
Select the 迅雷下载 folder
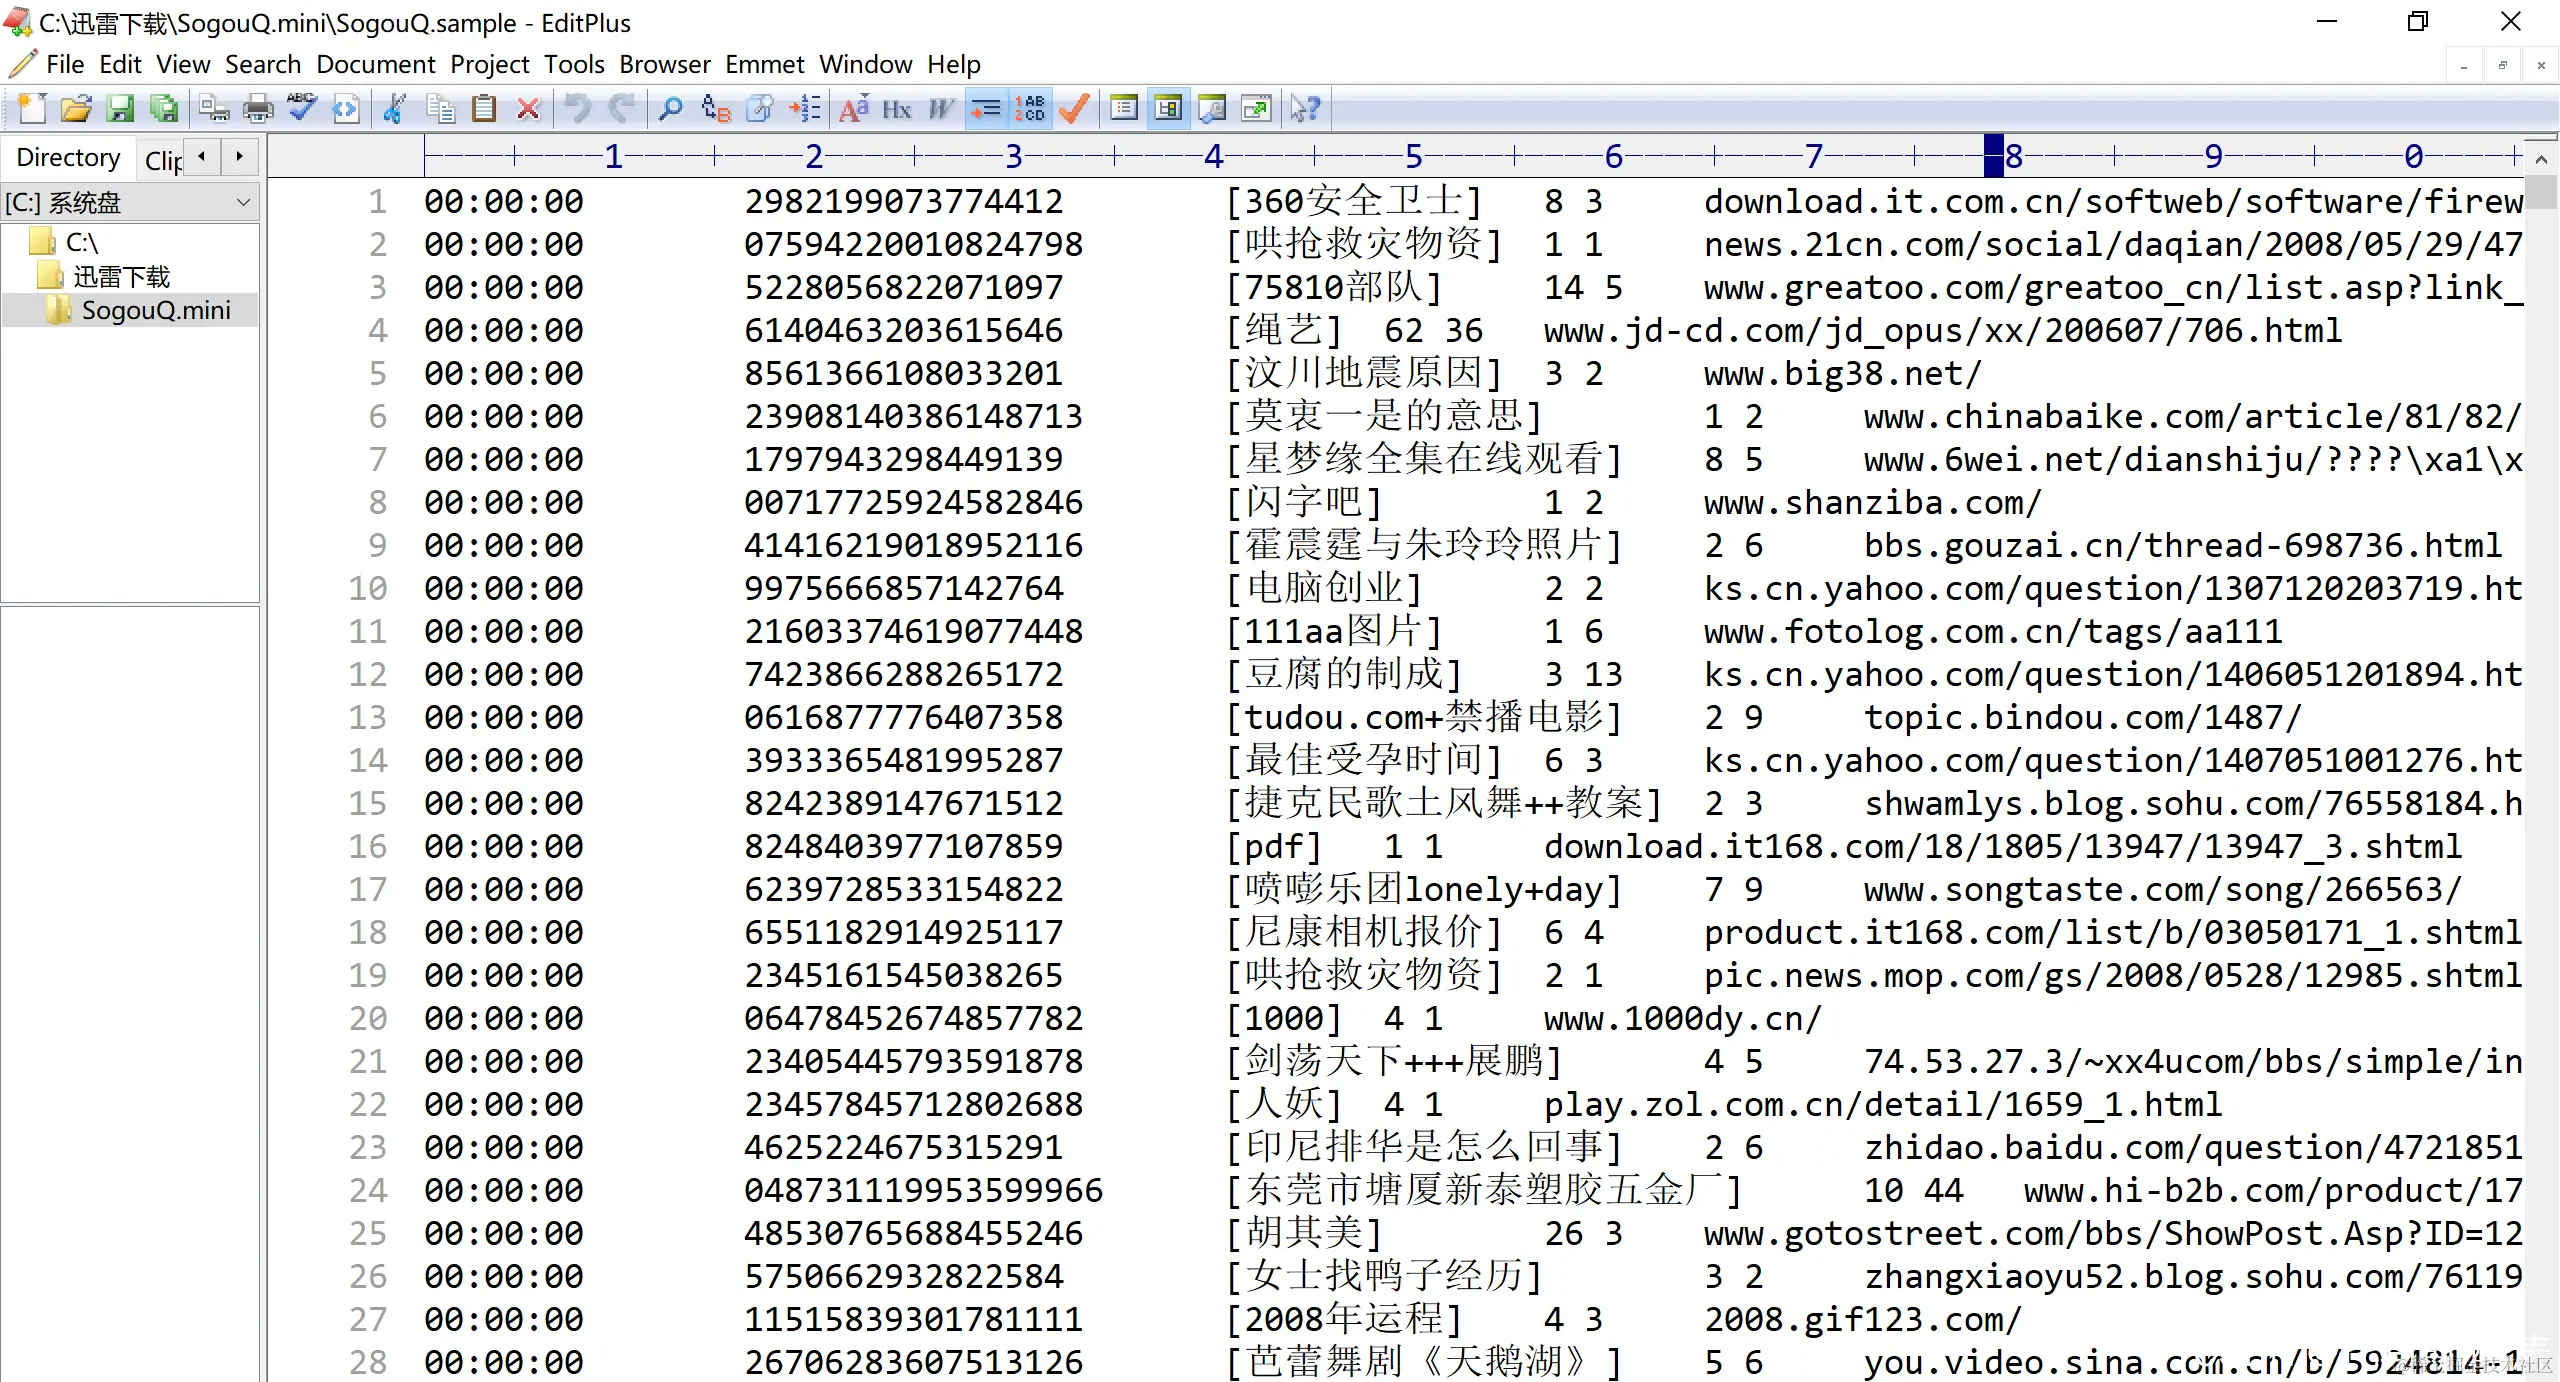point(121,277)
